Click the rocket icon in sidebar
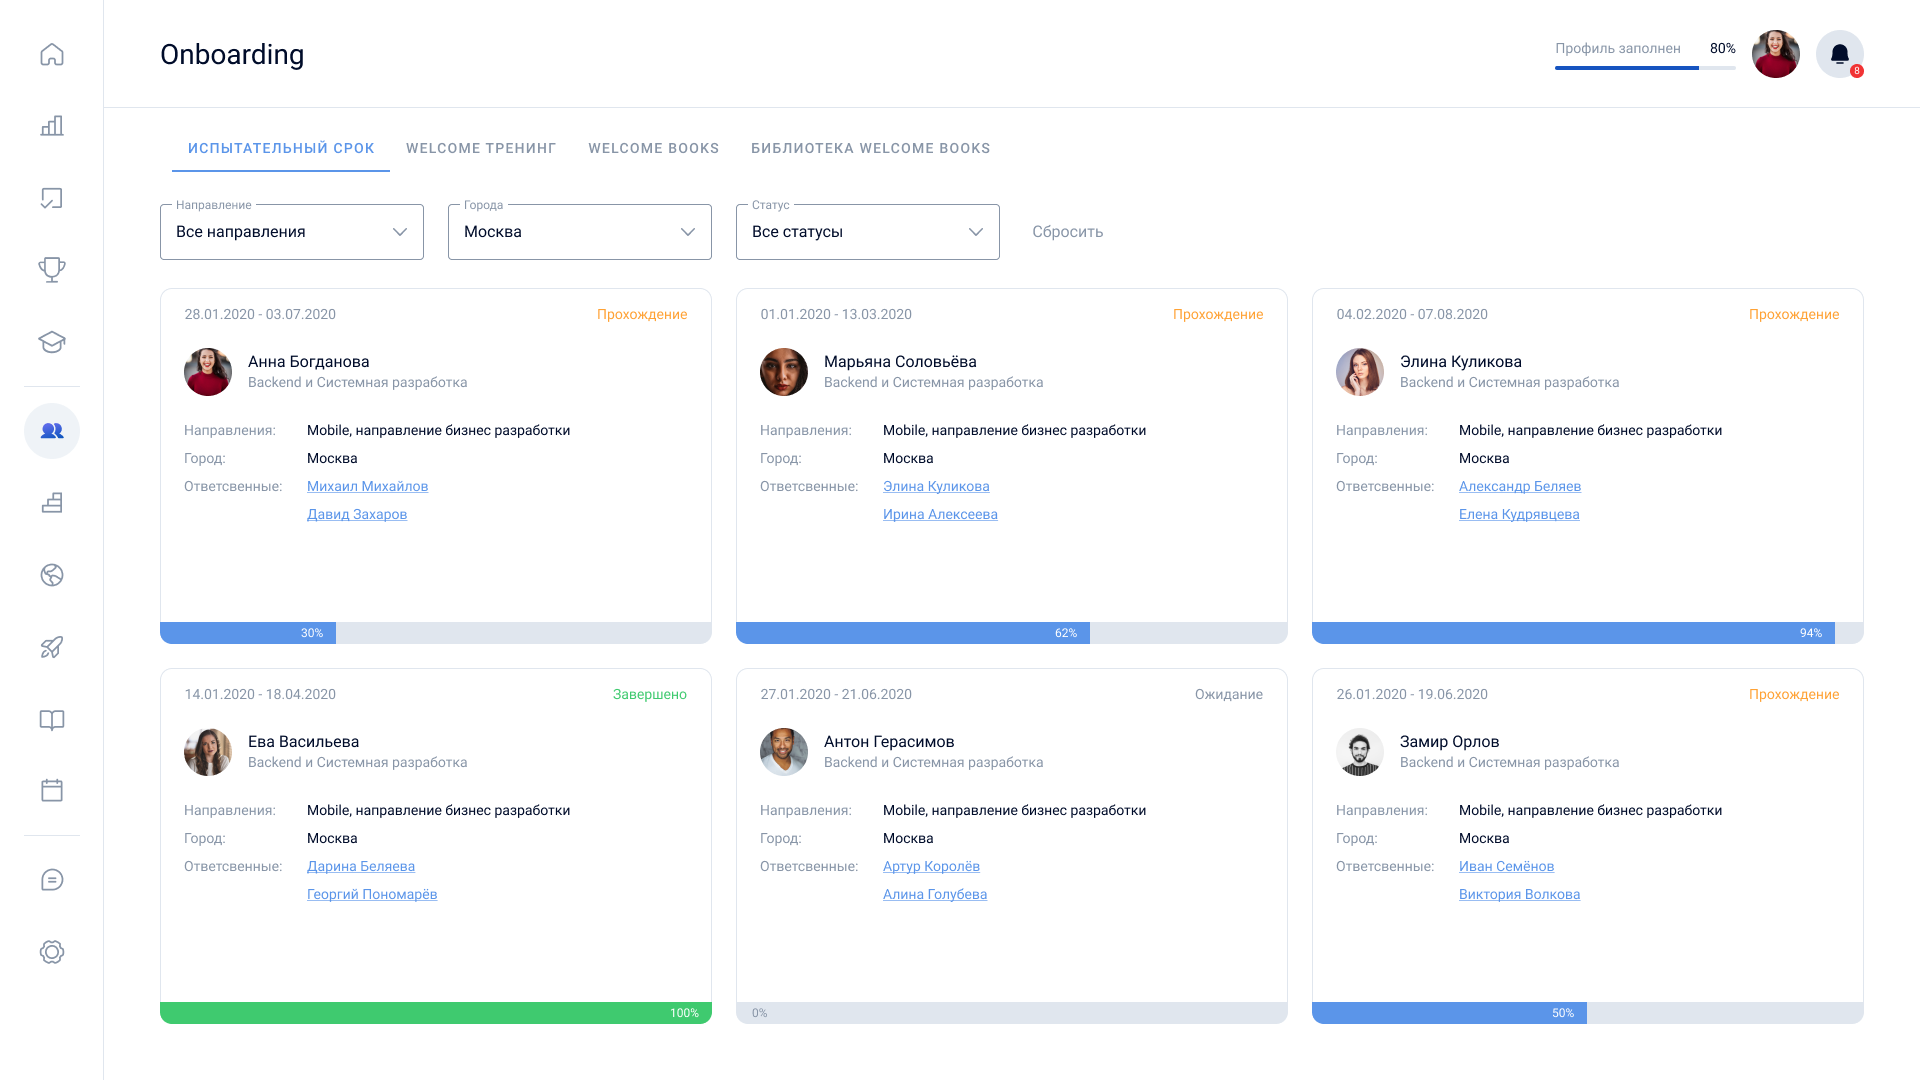1920x1080 pixels. pyautogui.click(x=52, y=647)
